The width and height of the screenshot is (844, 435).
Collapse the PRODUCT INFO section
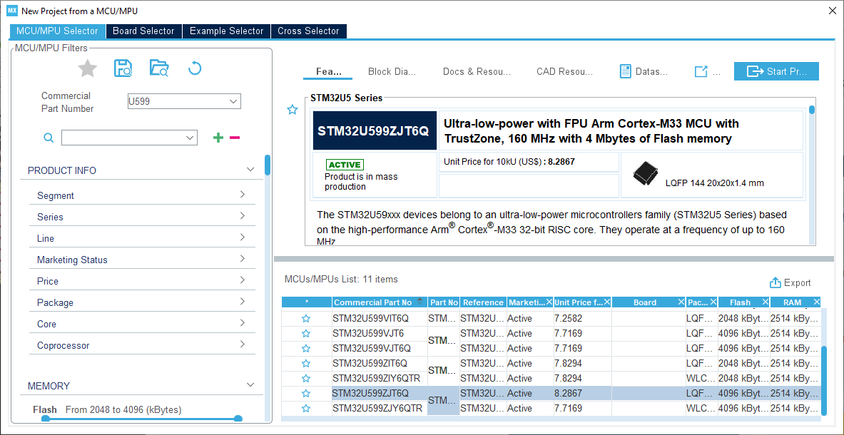pyautogui.click(x=250, y=170)
